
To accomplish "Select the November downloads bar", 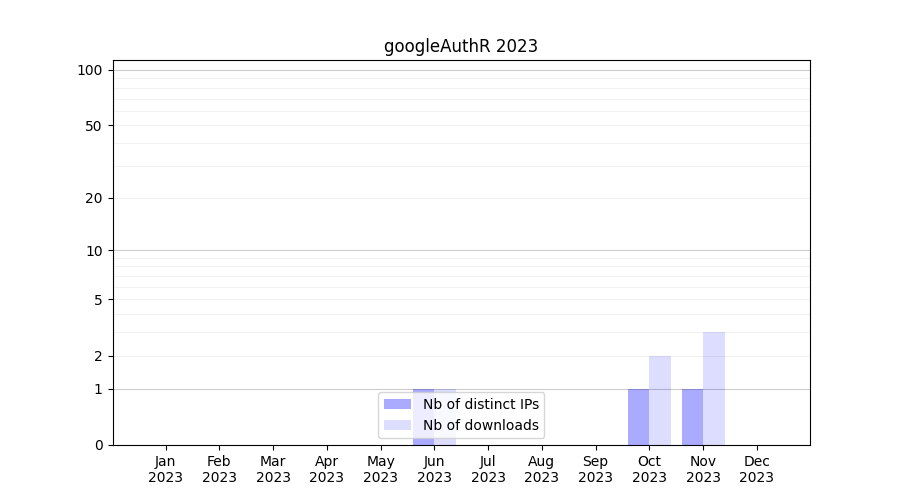I will point(714,389).
